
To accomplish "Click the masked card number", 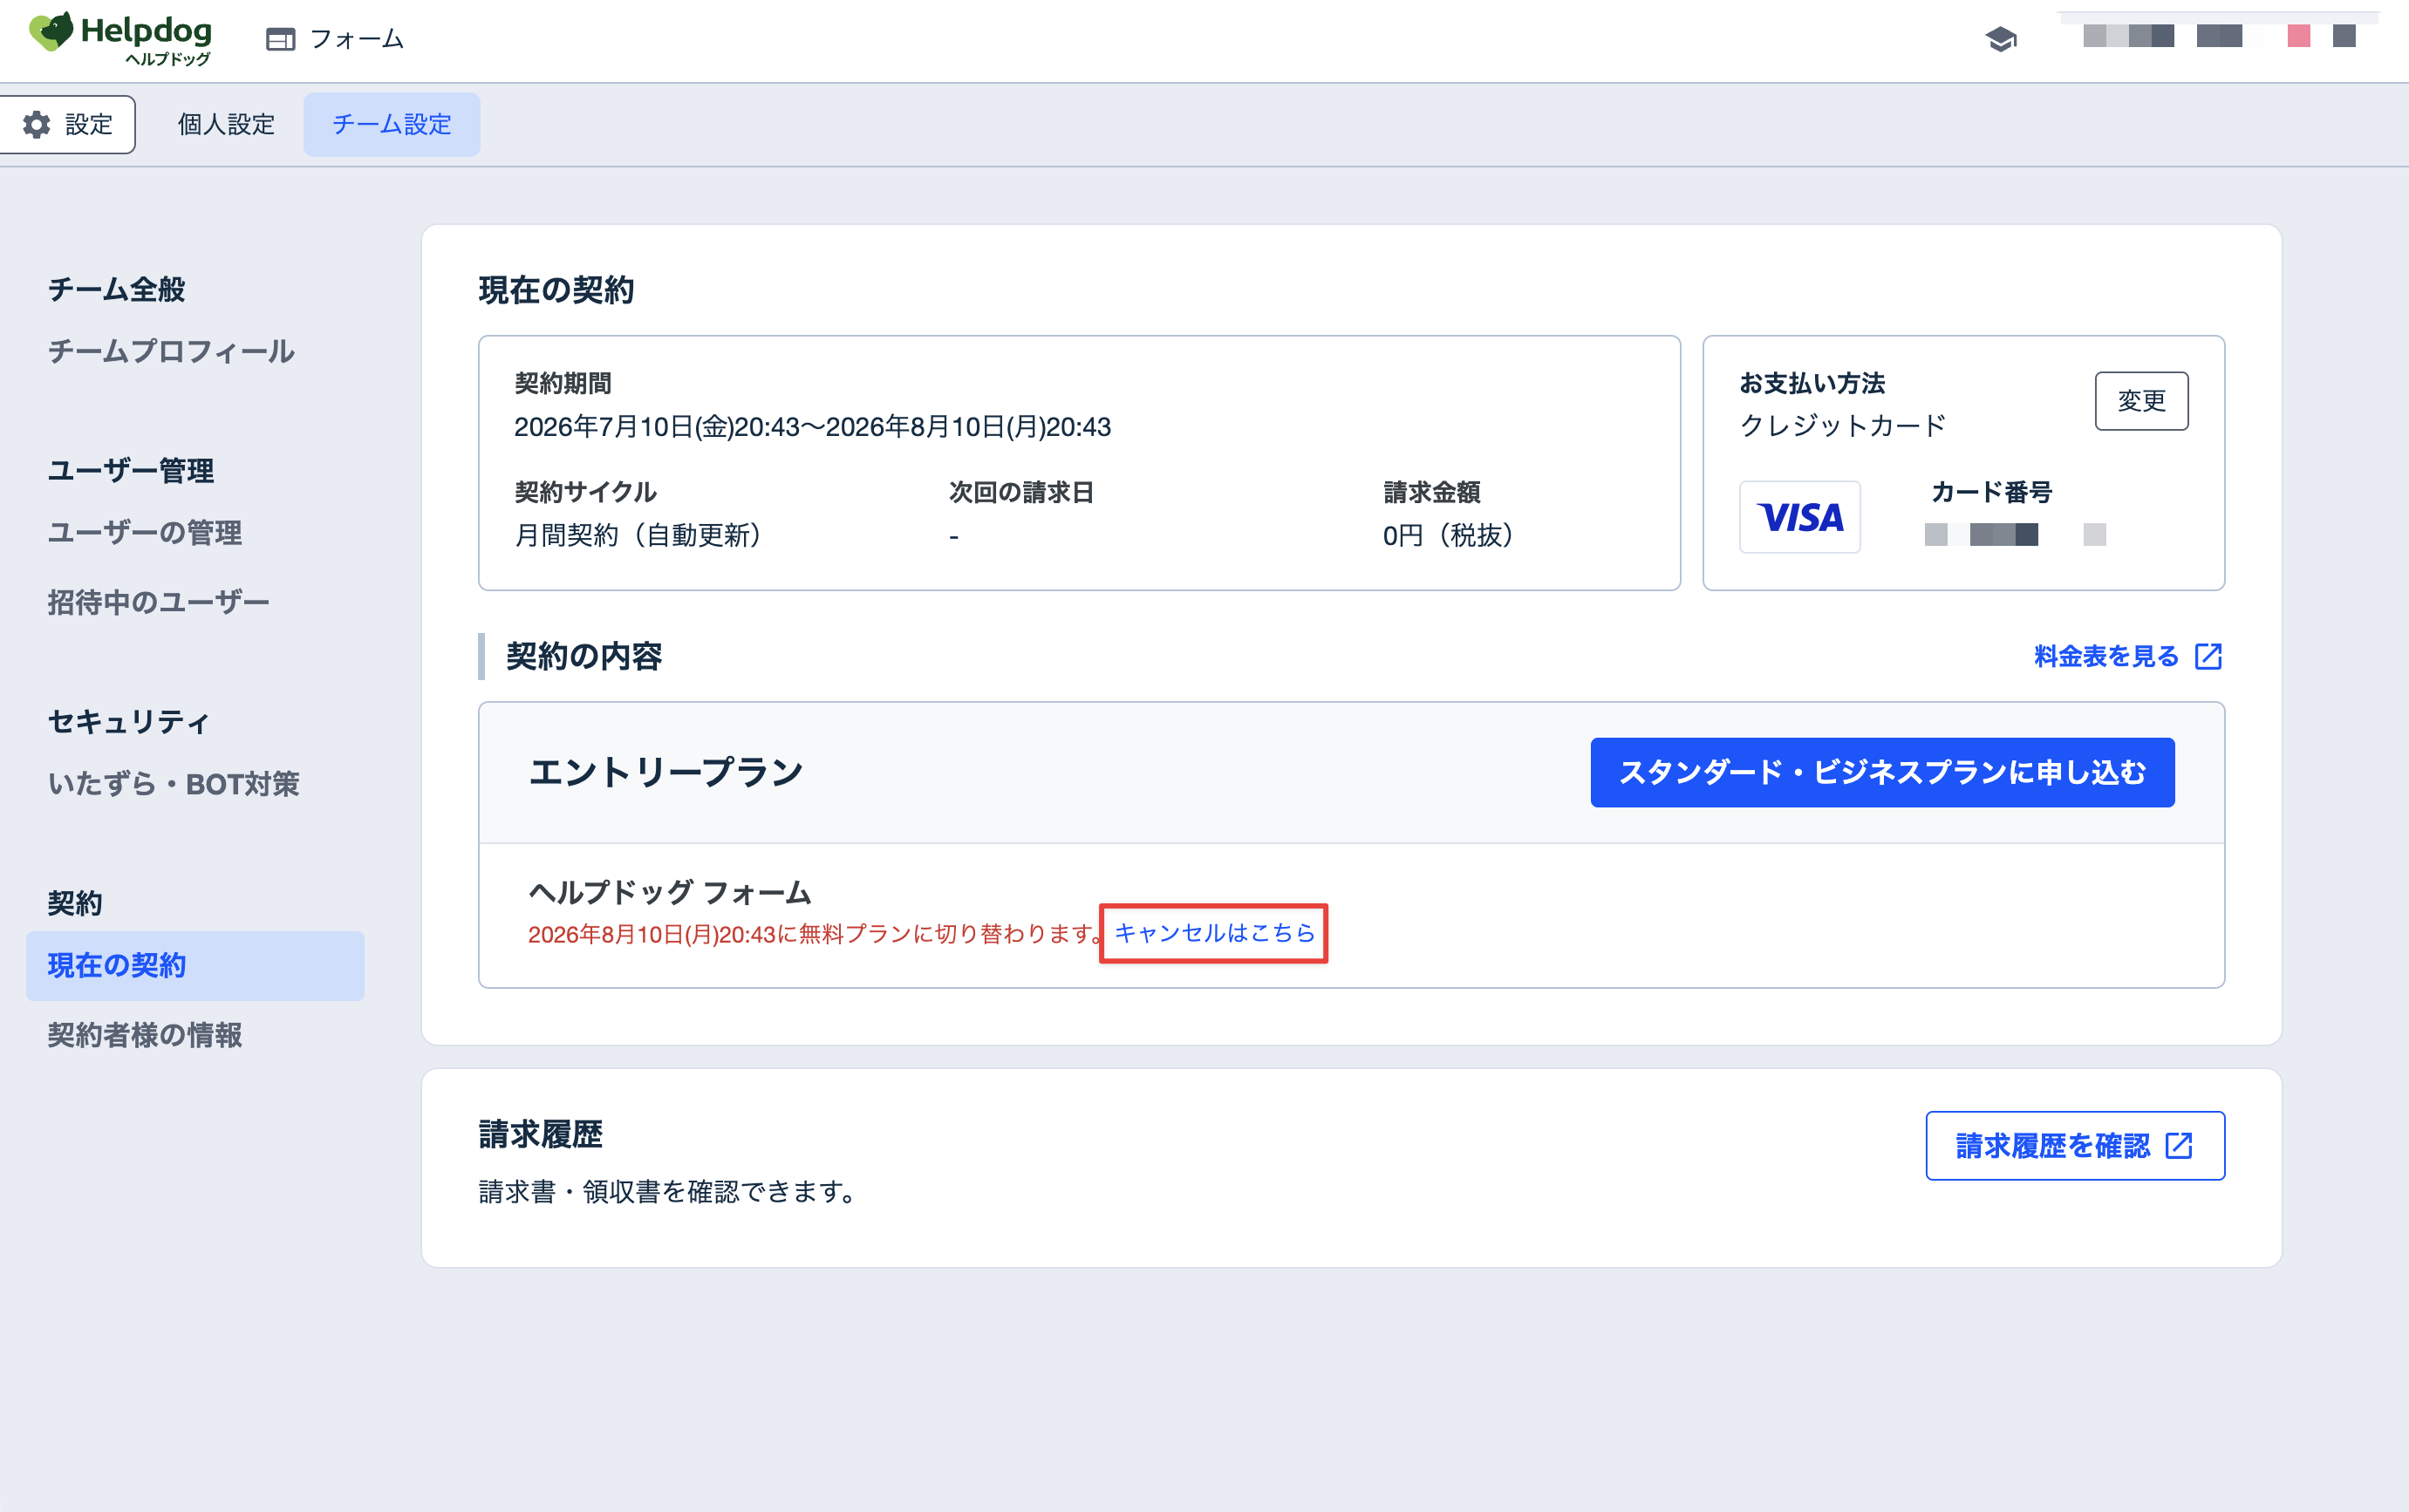I will [2015, 534].
